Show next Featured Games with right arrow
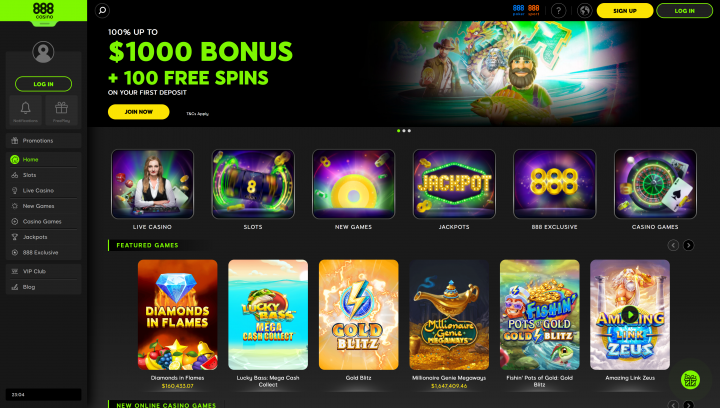The width and height of the screenshot is (720, 408). point(688,245)
